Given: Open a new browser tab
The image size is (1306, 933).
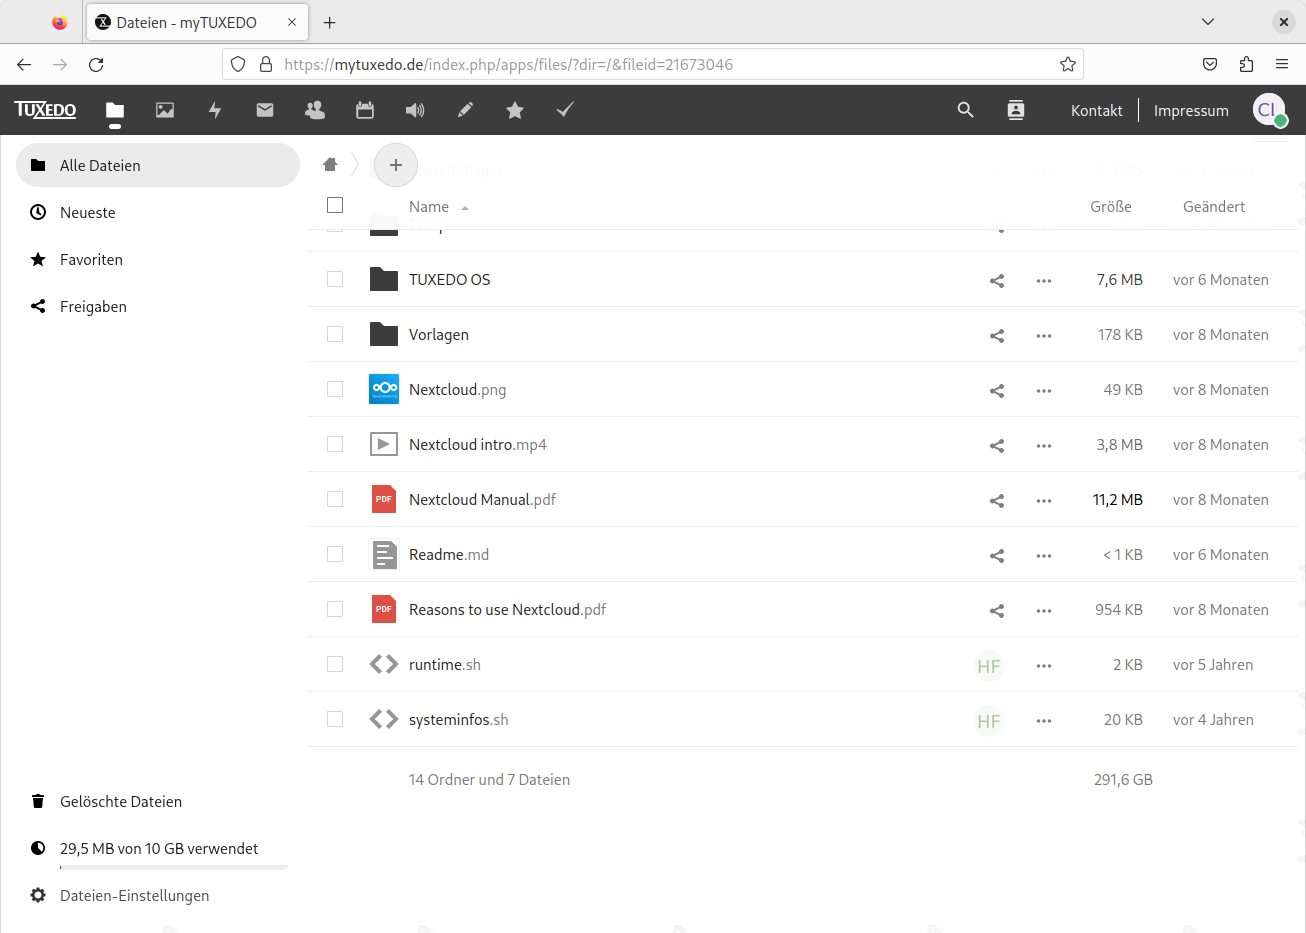Looking at the screenshot, I should pyautogui.click(x=330, y=22).
